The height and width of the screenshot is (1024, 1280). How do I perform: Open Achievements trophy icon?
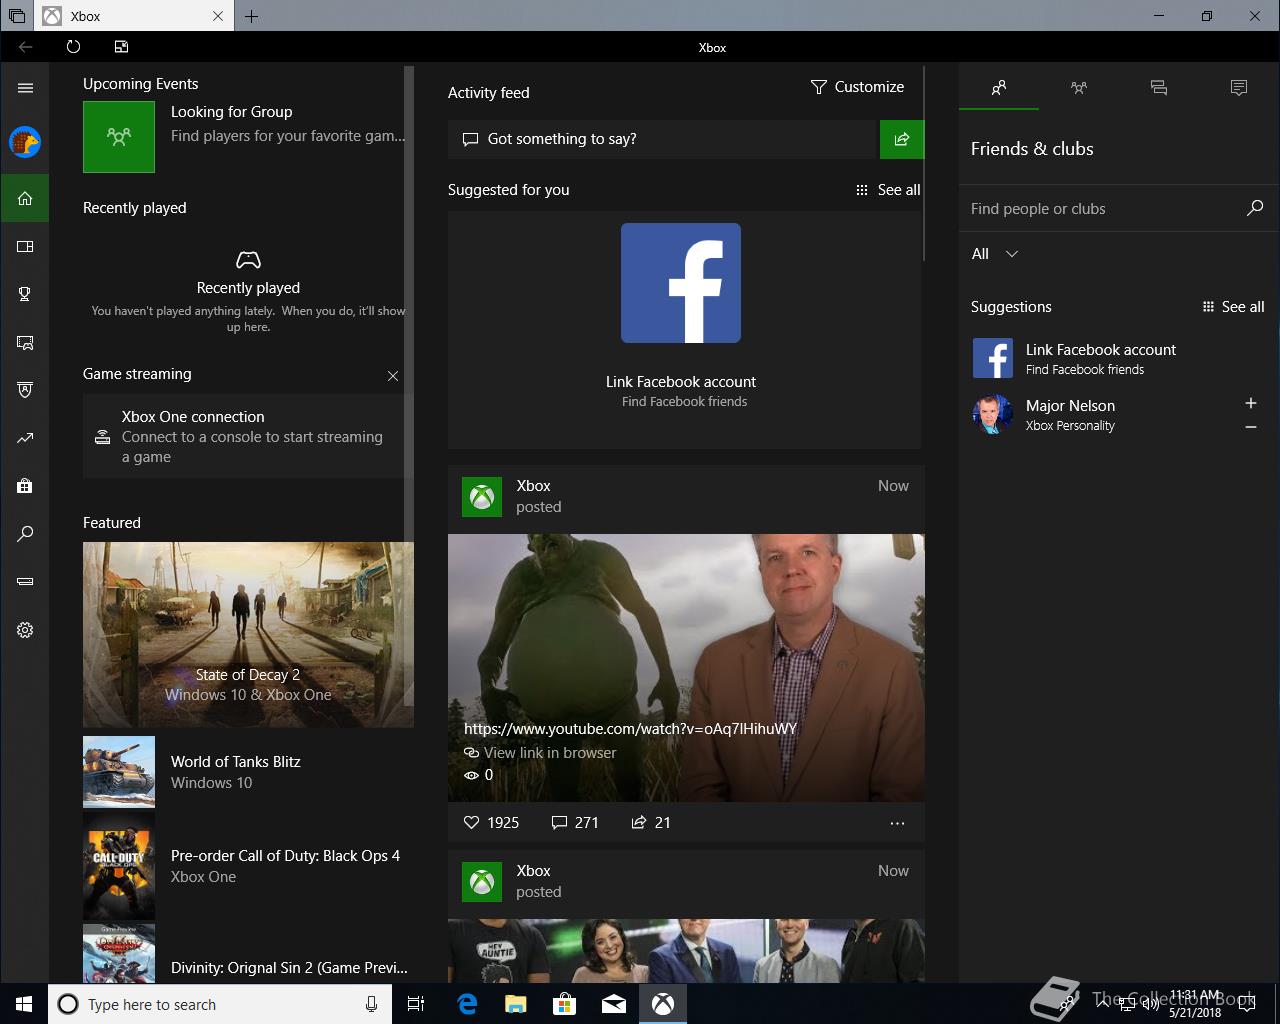coord(25,294)
